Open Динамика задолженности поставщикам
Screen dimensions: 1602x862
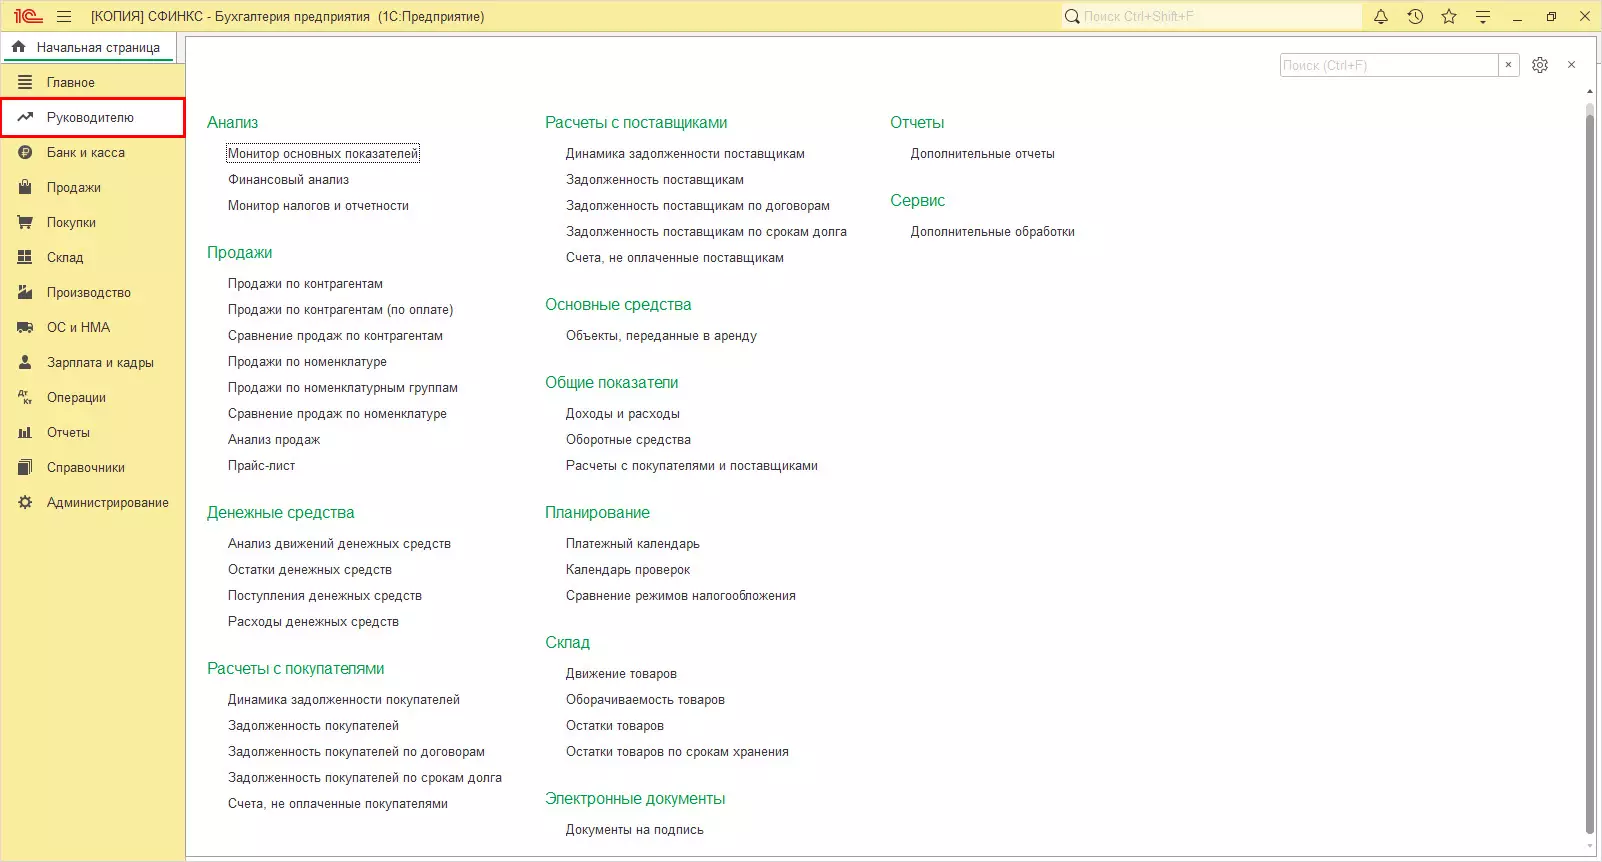tap(685, 154)
